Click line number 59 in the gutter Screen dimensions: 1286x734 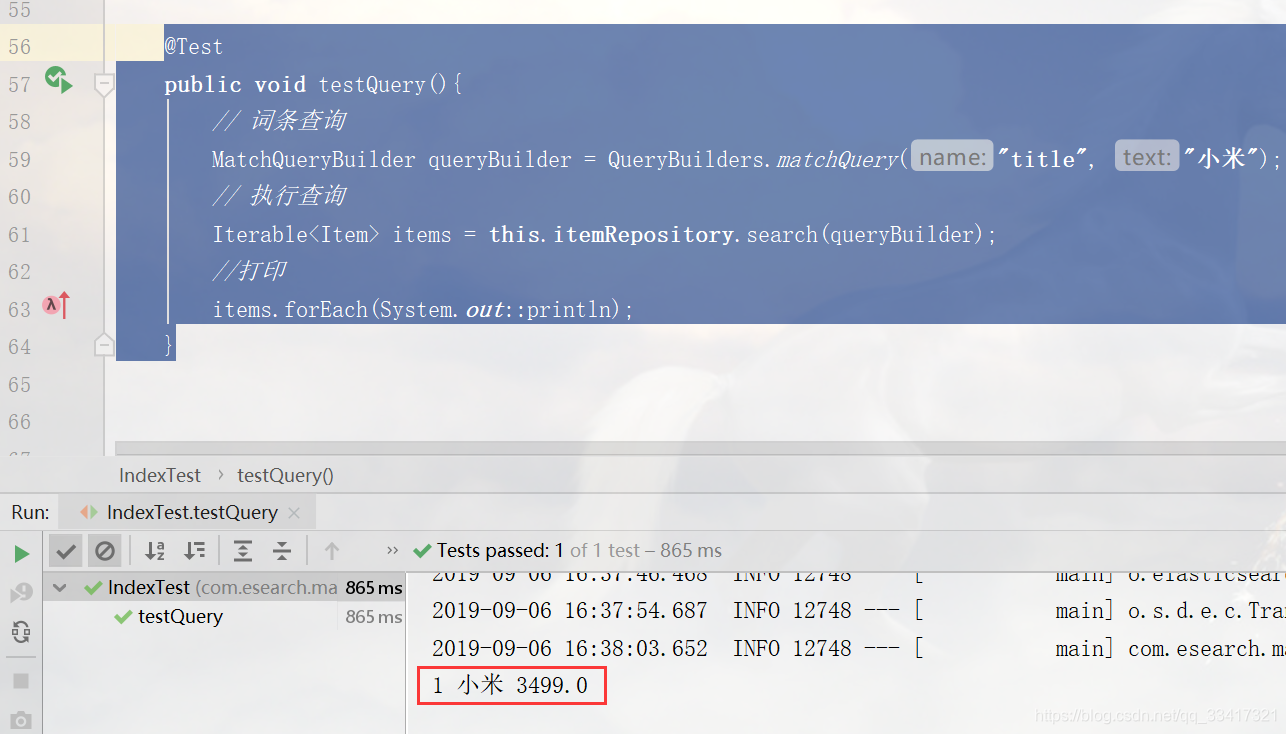click(20, 160)
